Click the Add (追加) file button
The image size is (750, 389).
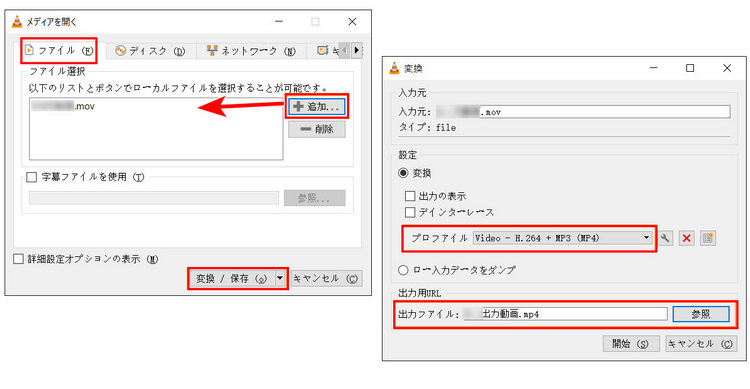[x=317, y=106]
